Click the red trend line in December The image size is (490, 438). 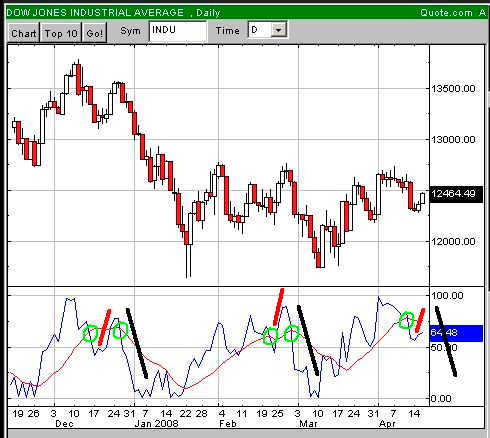(104, 327)
